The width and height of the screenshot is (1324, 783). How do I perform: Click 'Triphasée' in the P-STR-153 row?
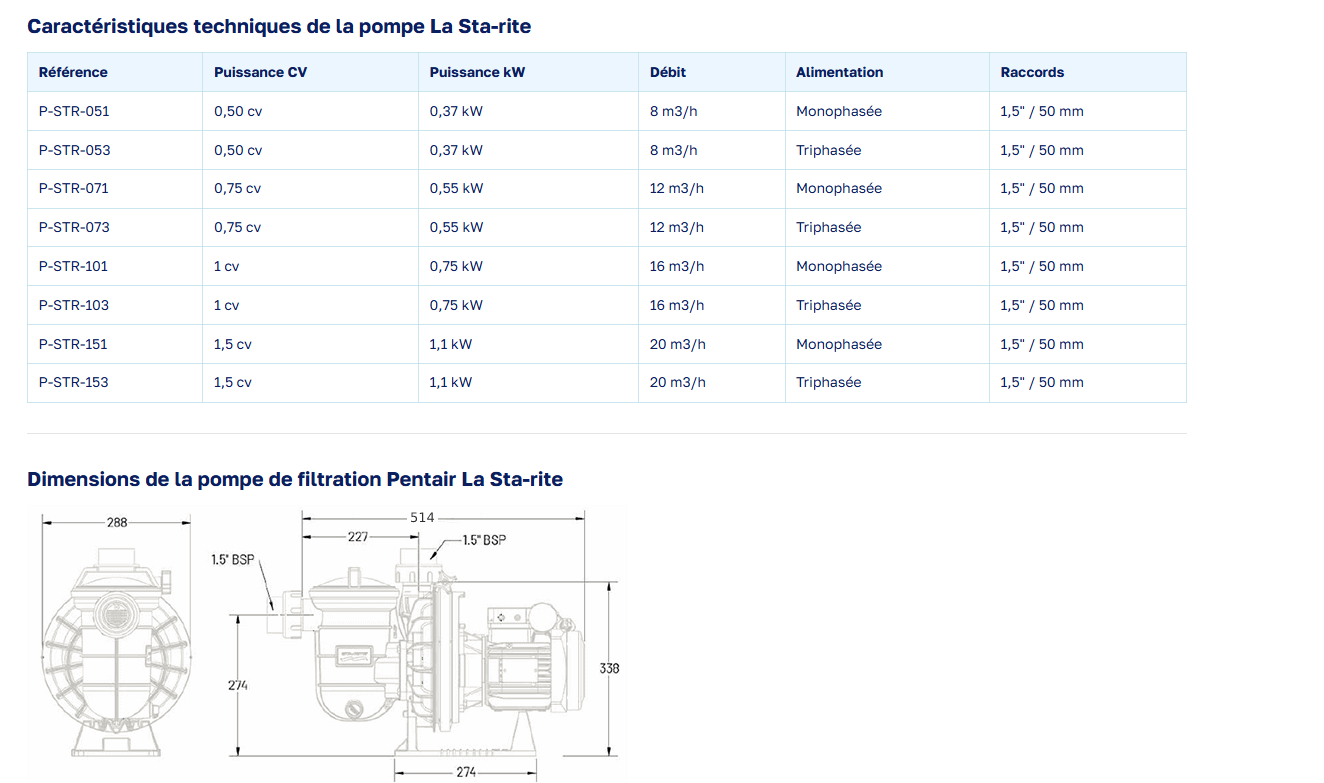tap(829, 382)
